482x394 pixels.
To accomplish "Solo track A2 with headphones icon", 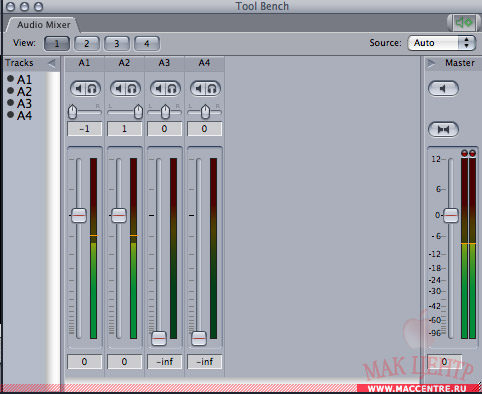I will [x=133, y=89].
